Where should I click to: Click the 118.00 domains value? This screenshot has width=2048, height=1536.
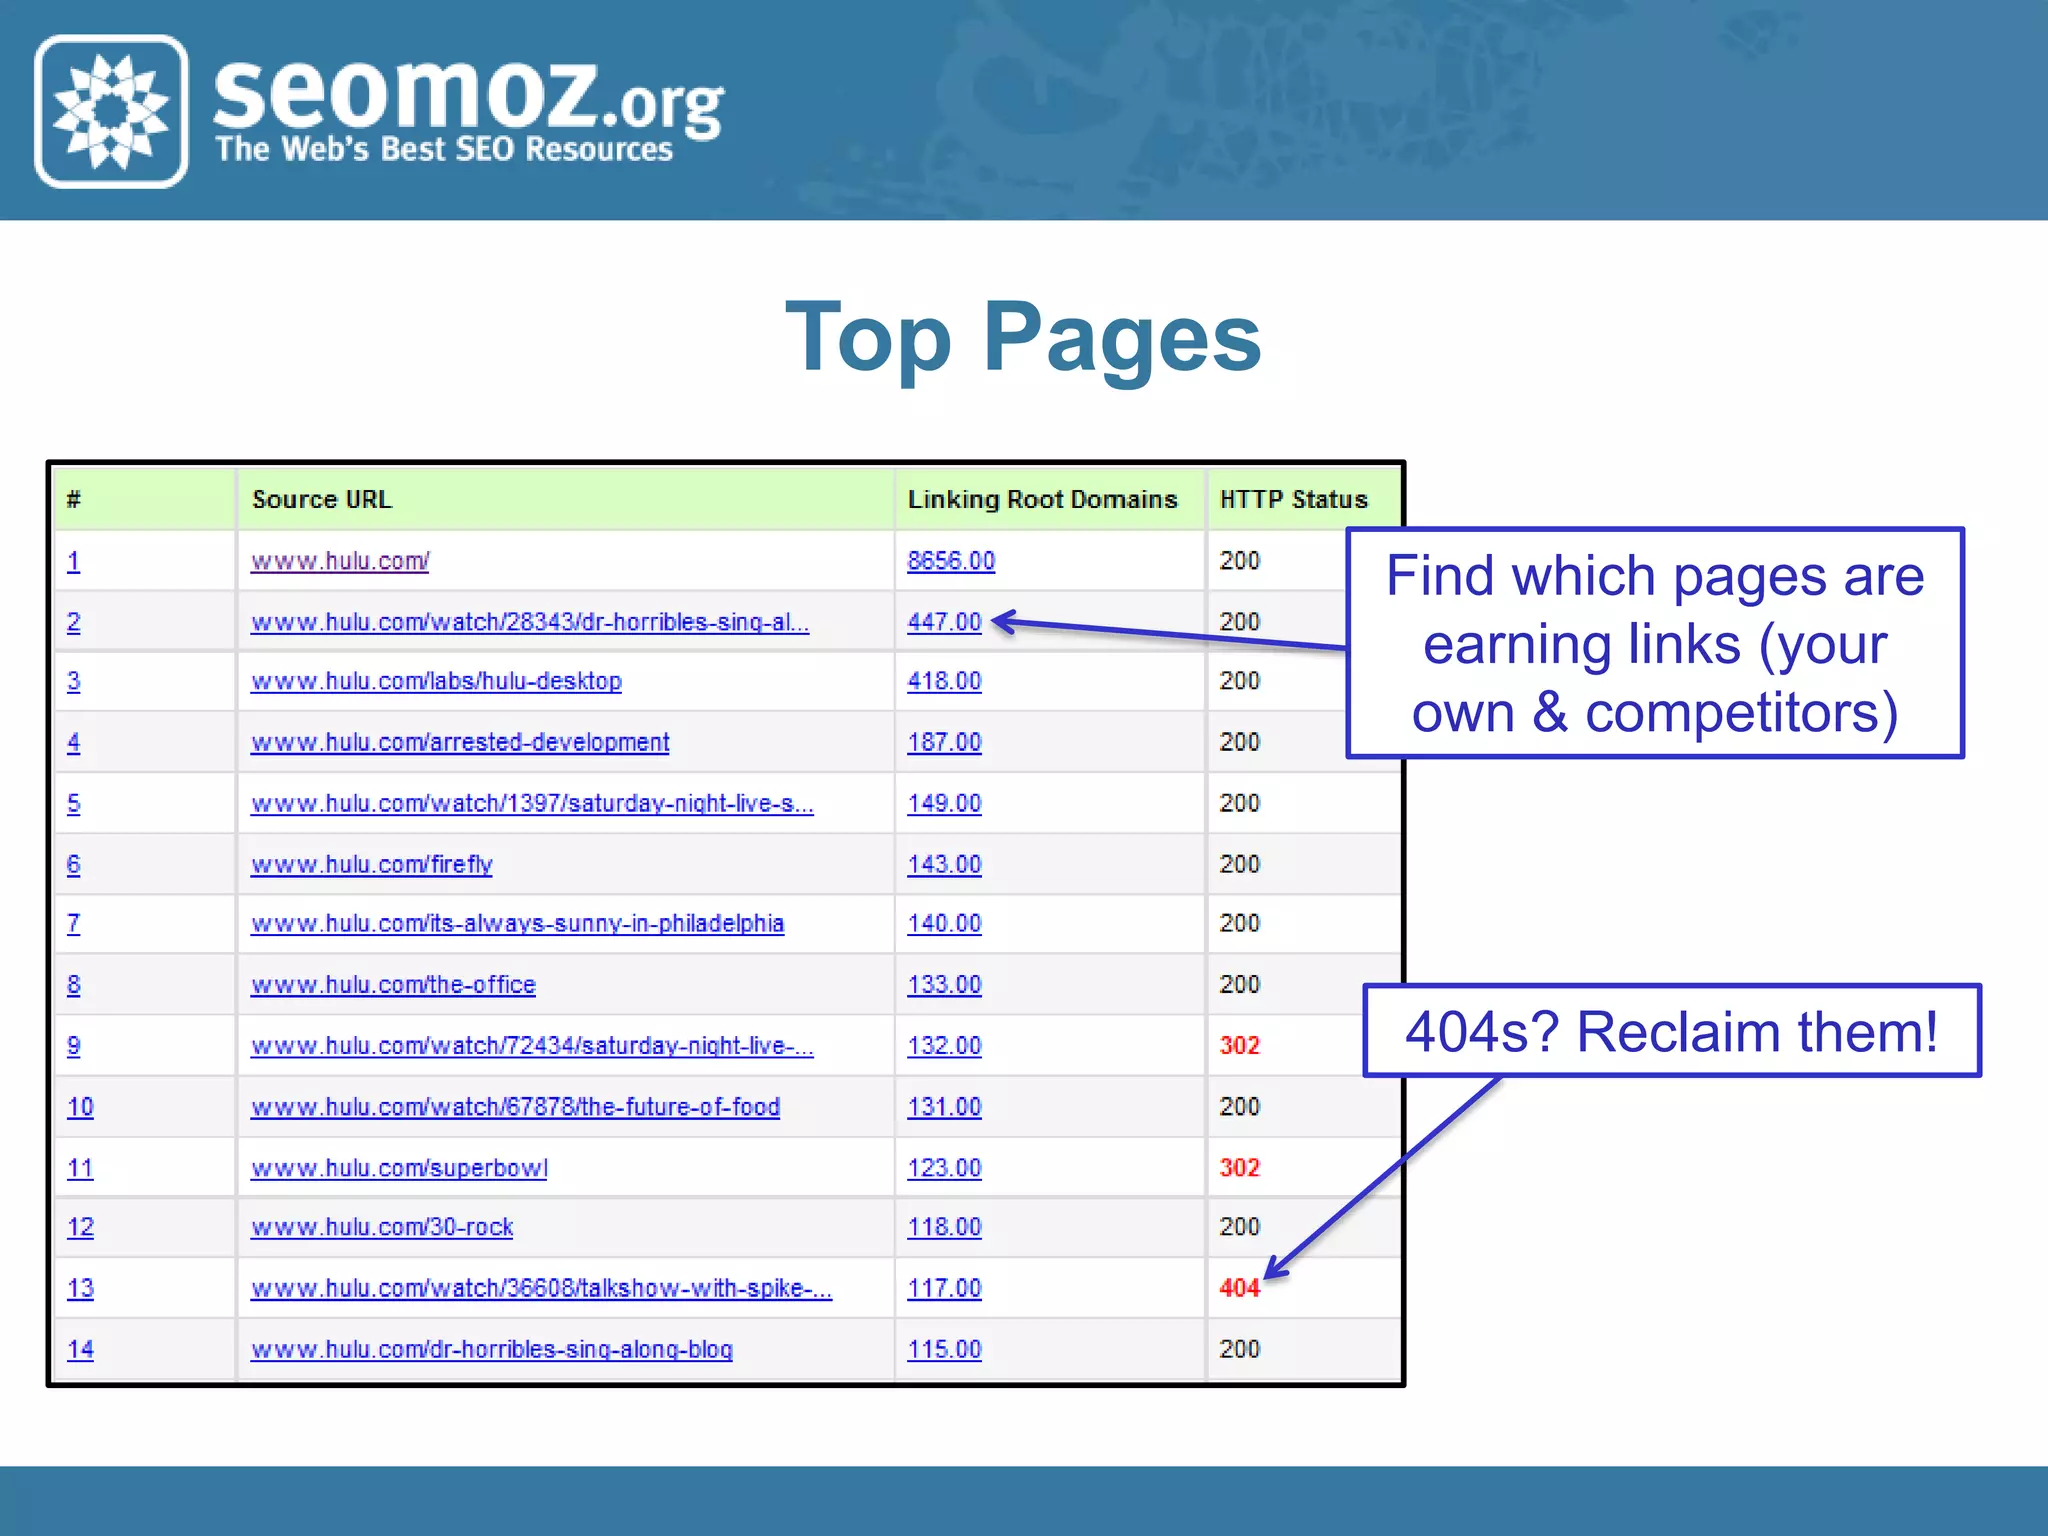[x=944, y=1227]
